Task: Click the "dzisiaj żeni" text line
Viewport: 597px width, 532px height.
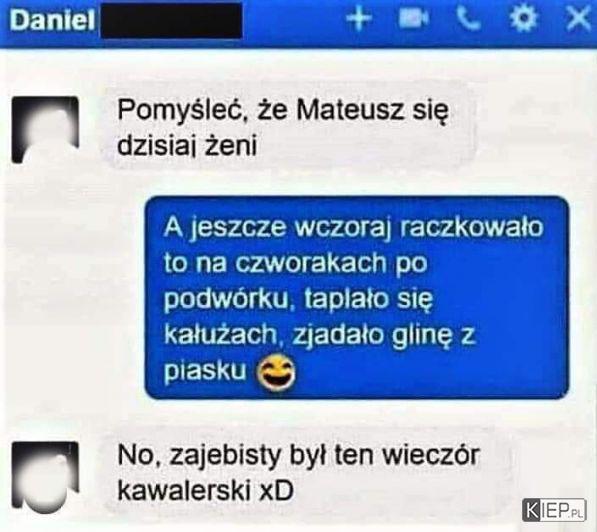Action: pyautogui.click(x=187, y=146)
